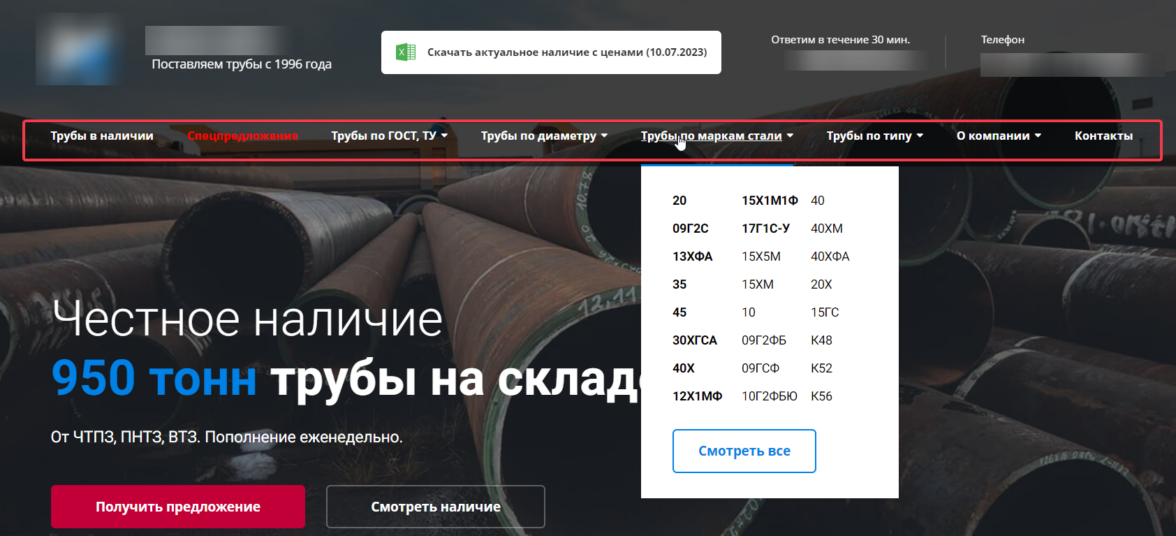Select steel grade 10Г2ФБЮ
The width and height of the screenshot is (1176, 536).
[x=770, y=397]
